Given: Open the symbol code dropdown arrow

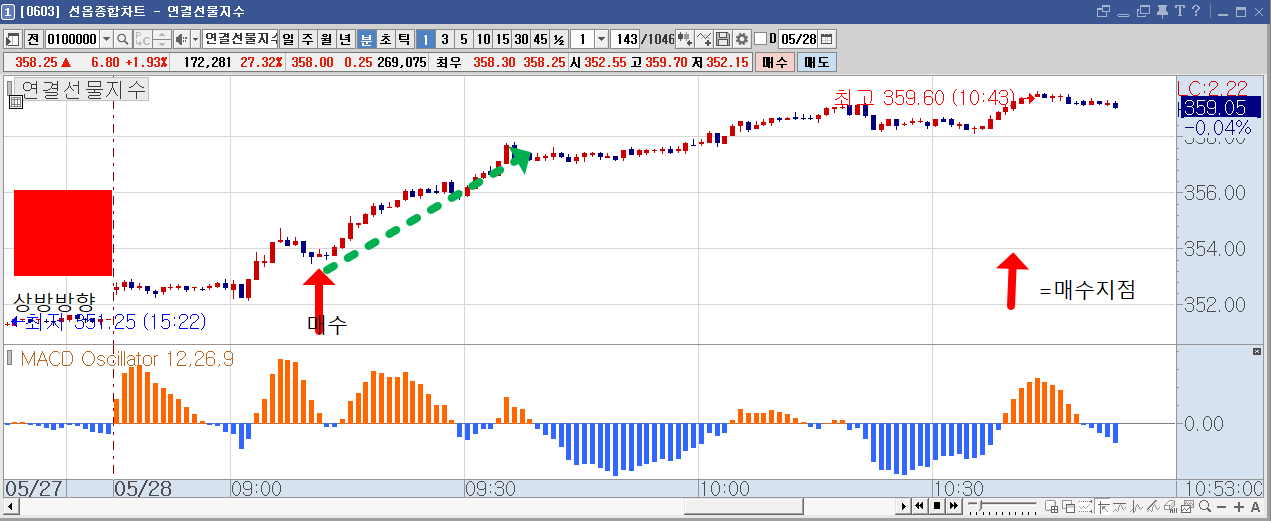Looking at the screenshot, I should pos(106,39).
